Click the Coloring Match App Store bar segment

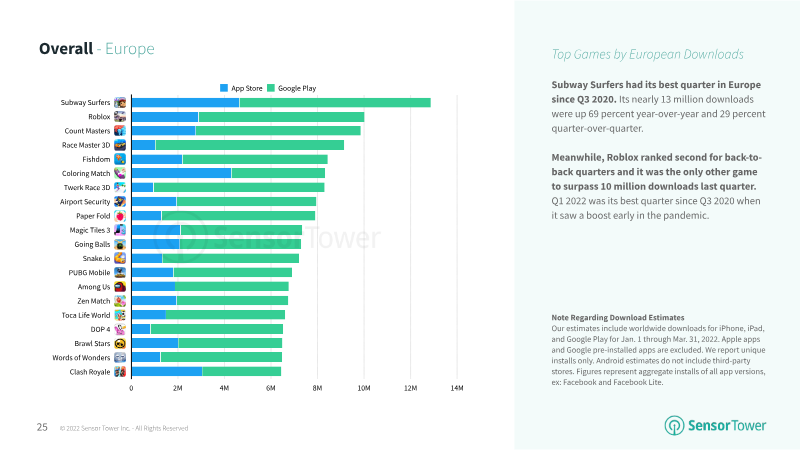tap(182, 173)
